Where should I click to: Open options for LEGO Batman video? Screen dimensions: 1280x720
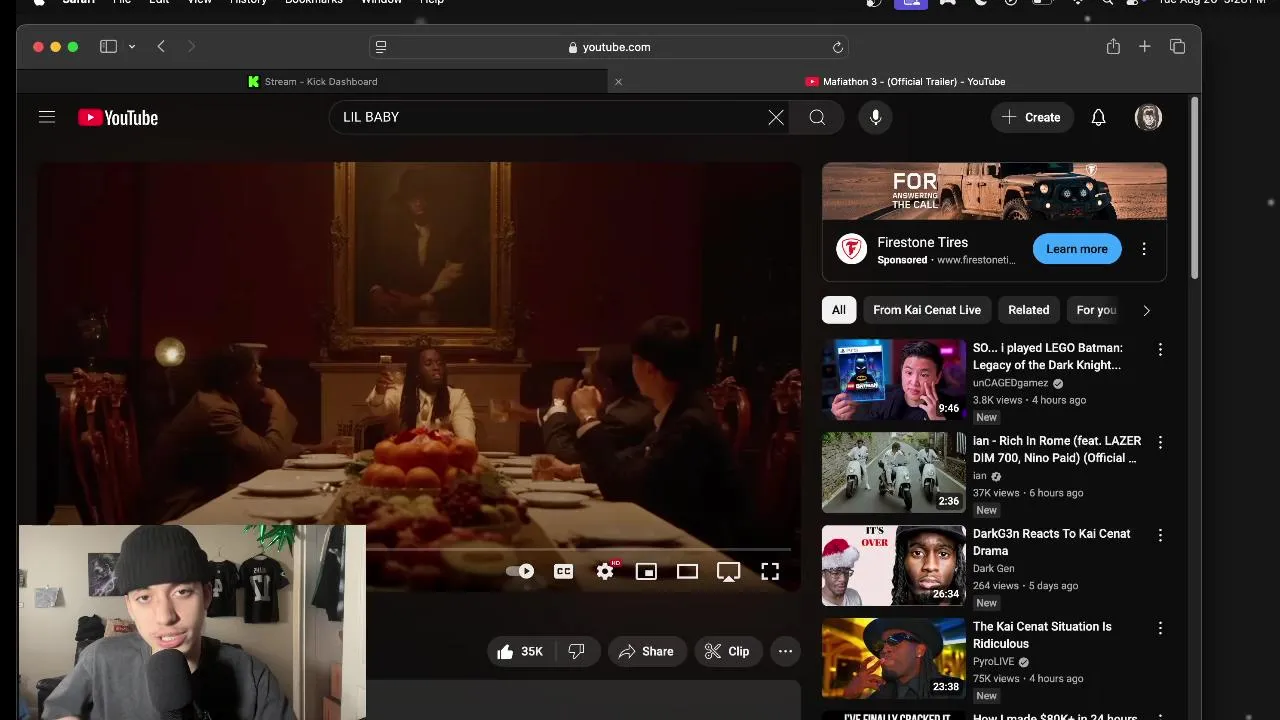1160,350
